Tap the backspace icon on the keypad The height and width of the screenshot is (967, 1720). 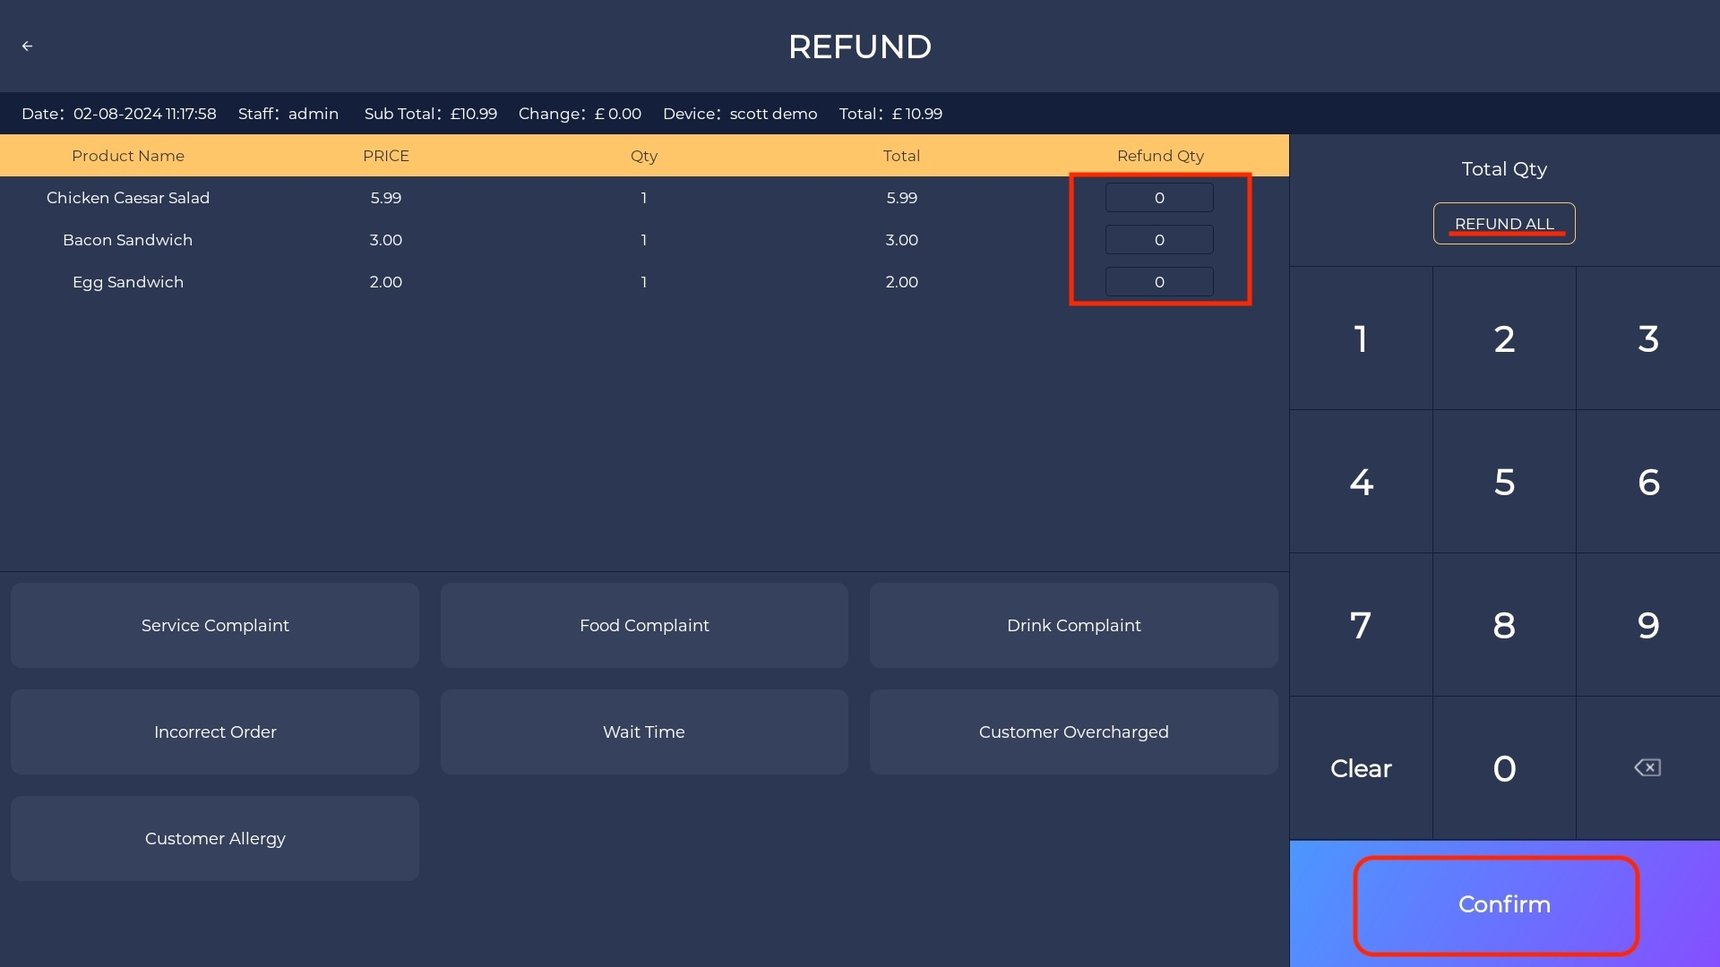[1647, 768]
